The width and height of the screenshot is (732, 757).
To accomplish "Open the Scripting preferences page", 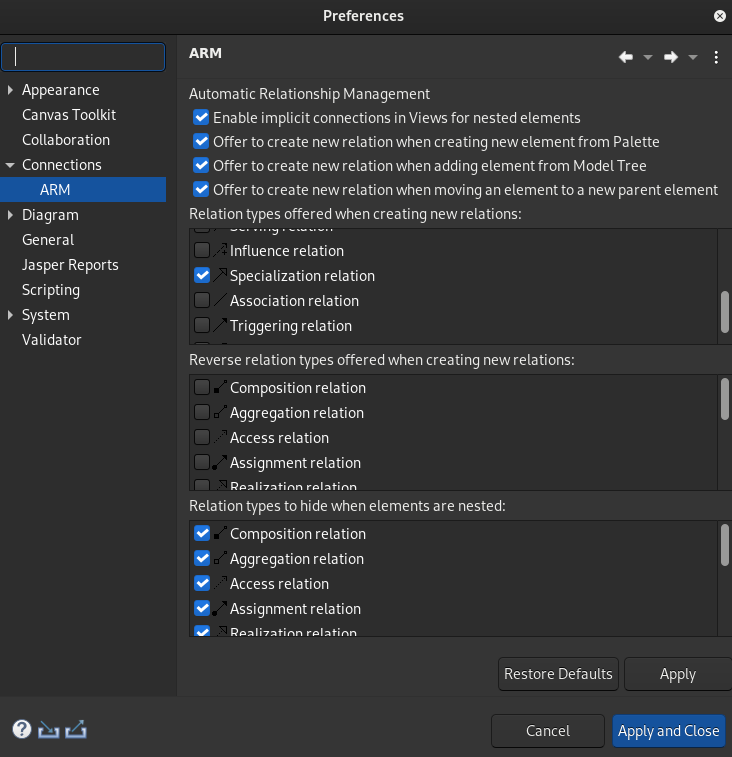I will (x=51, y=290).
